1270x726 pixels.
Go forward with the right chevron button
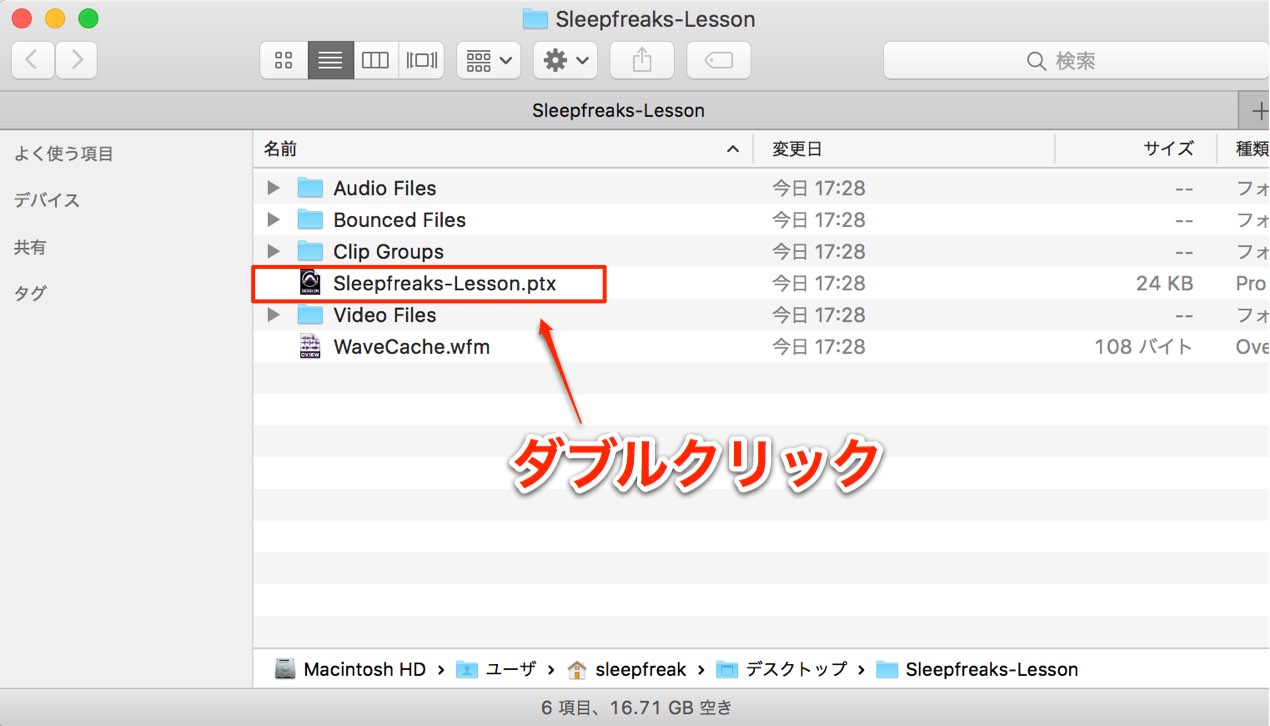76,61
